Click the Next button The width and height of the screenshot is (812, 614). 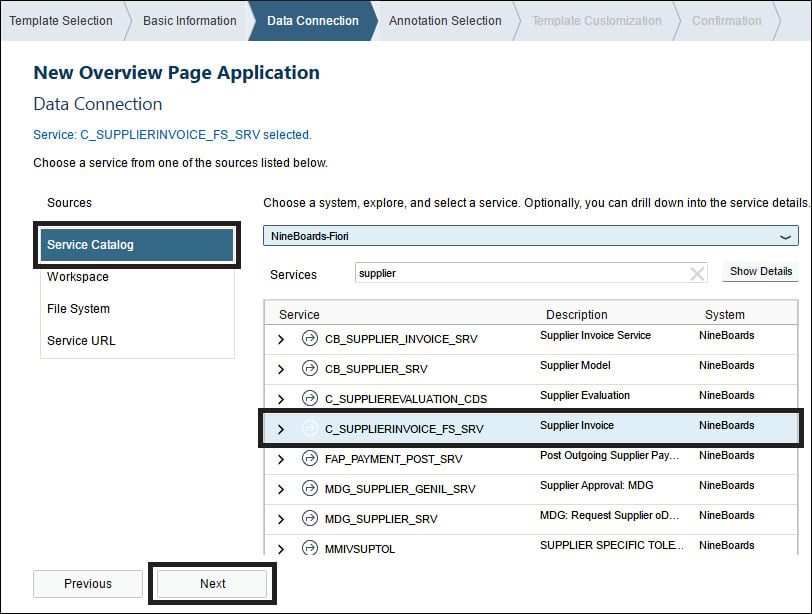point(212,584)
